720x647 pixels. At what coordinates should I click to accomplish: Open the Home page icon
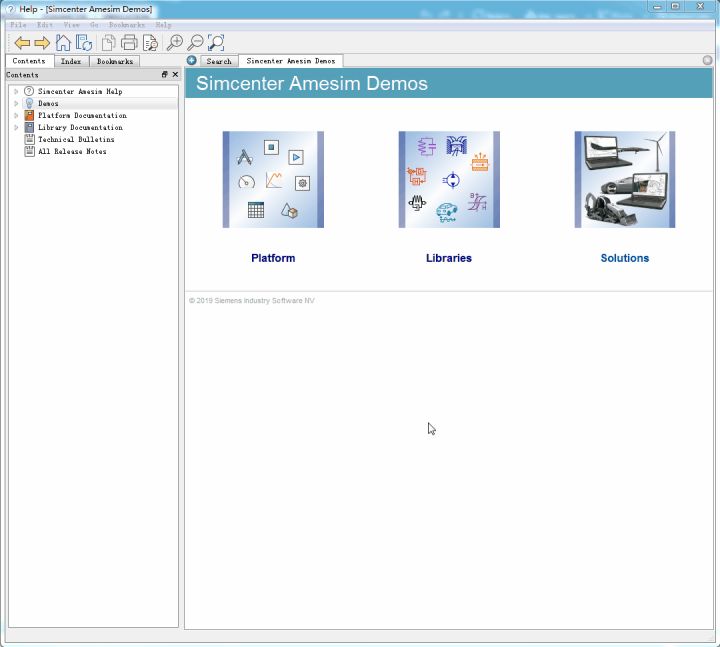[x=63, y=43]
